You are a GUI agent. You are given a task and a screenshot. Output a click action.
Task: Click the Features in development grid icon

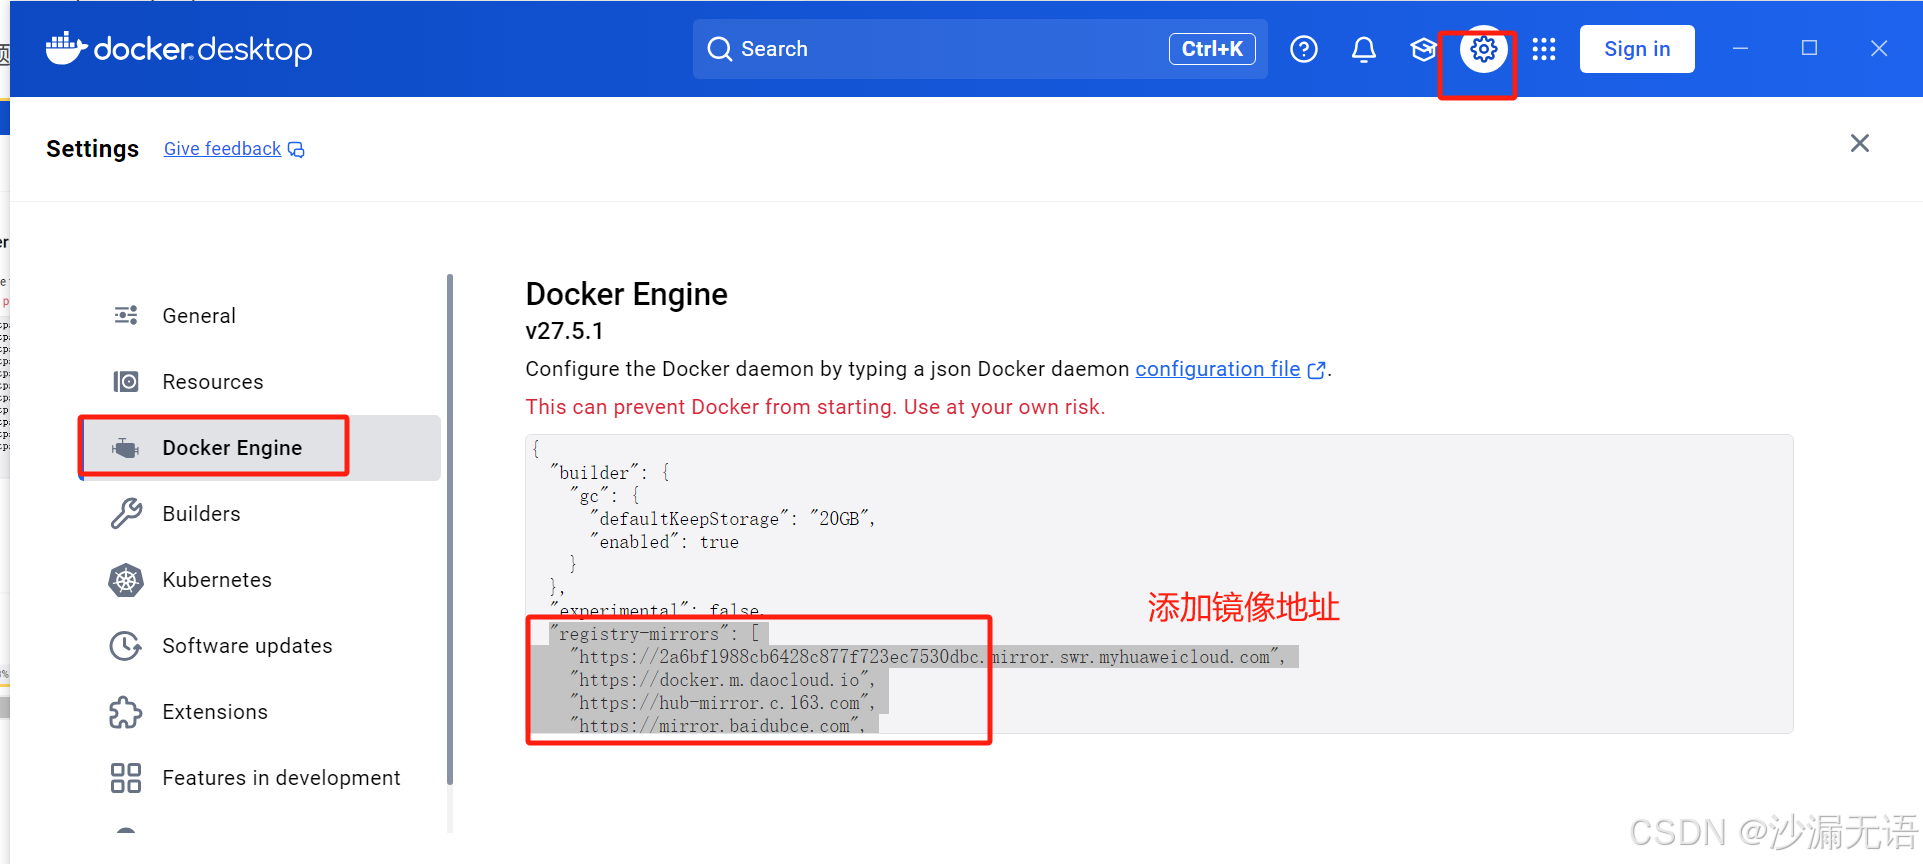(126, 778)
